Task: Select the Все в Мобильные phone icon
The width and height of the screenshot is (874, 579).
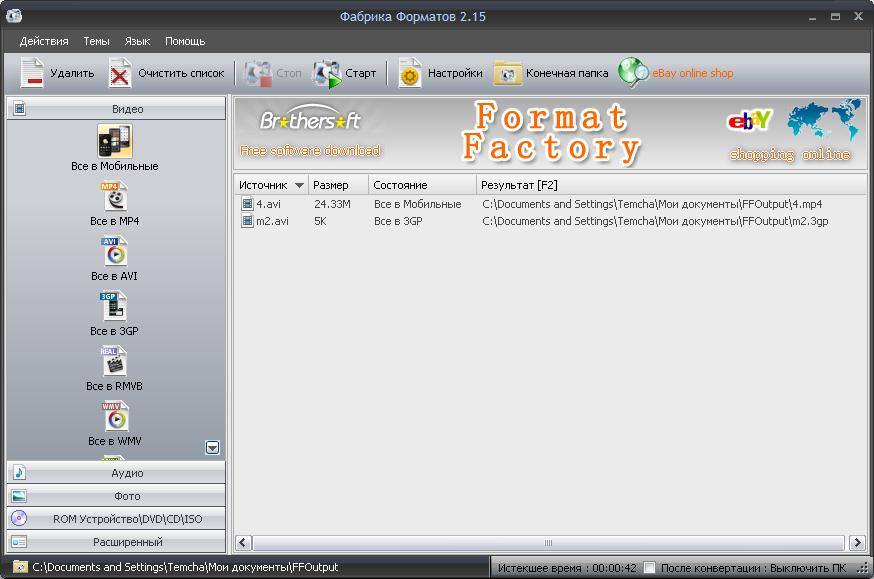Action: click(115, 141)
